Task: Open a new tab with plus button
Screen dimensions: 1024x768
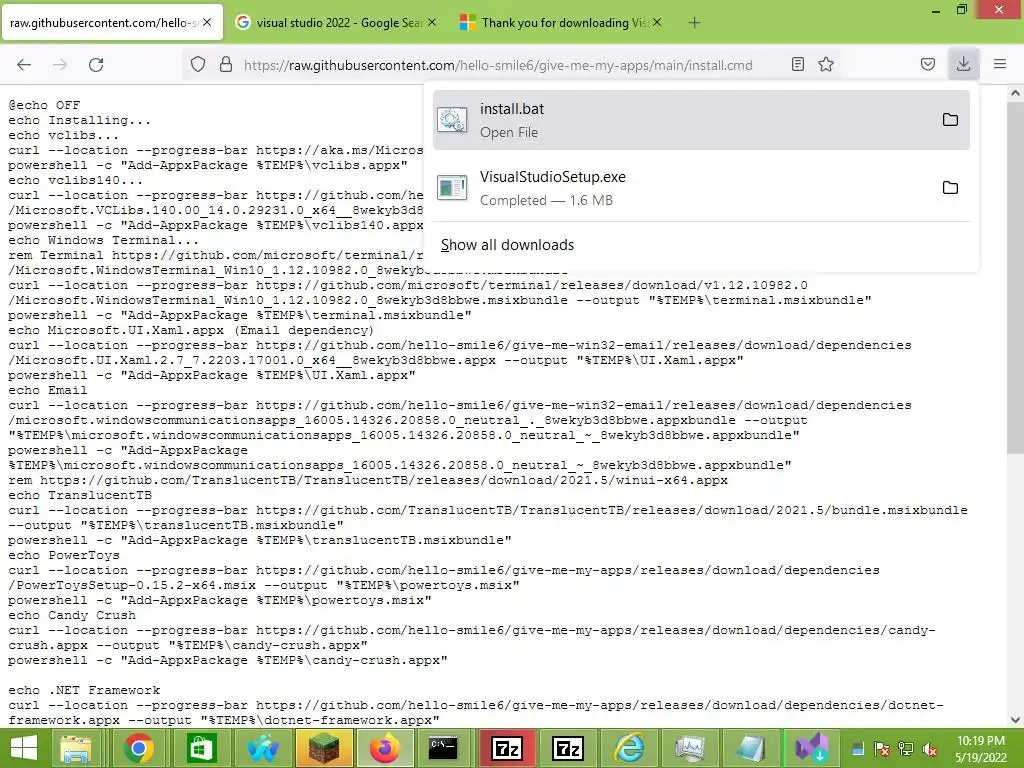Action: pos(694,23)
